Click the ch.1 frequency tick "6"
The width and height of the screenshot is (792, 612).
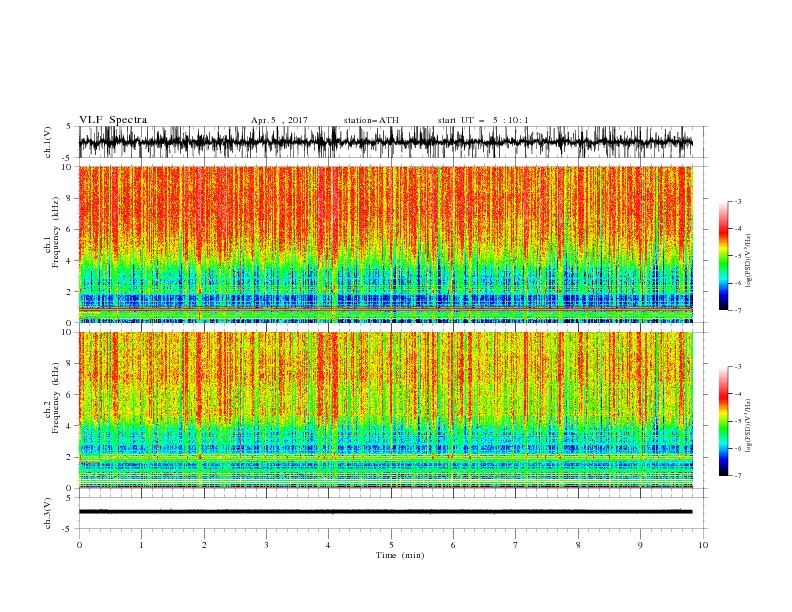pyautogui.click(x=69, y=230)
